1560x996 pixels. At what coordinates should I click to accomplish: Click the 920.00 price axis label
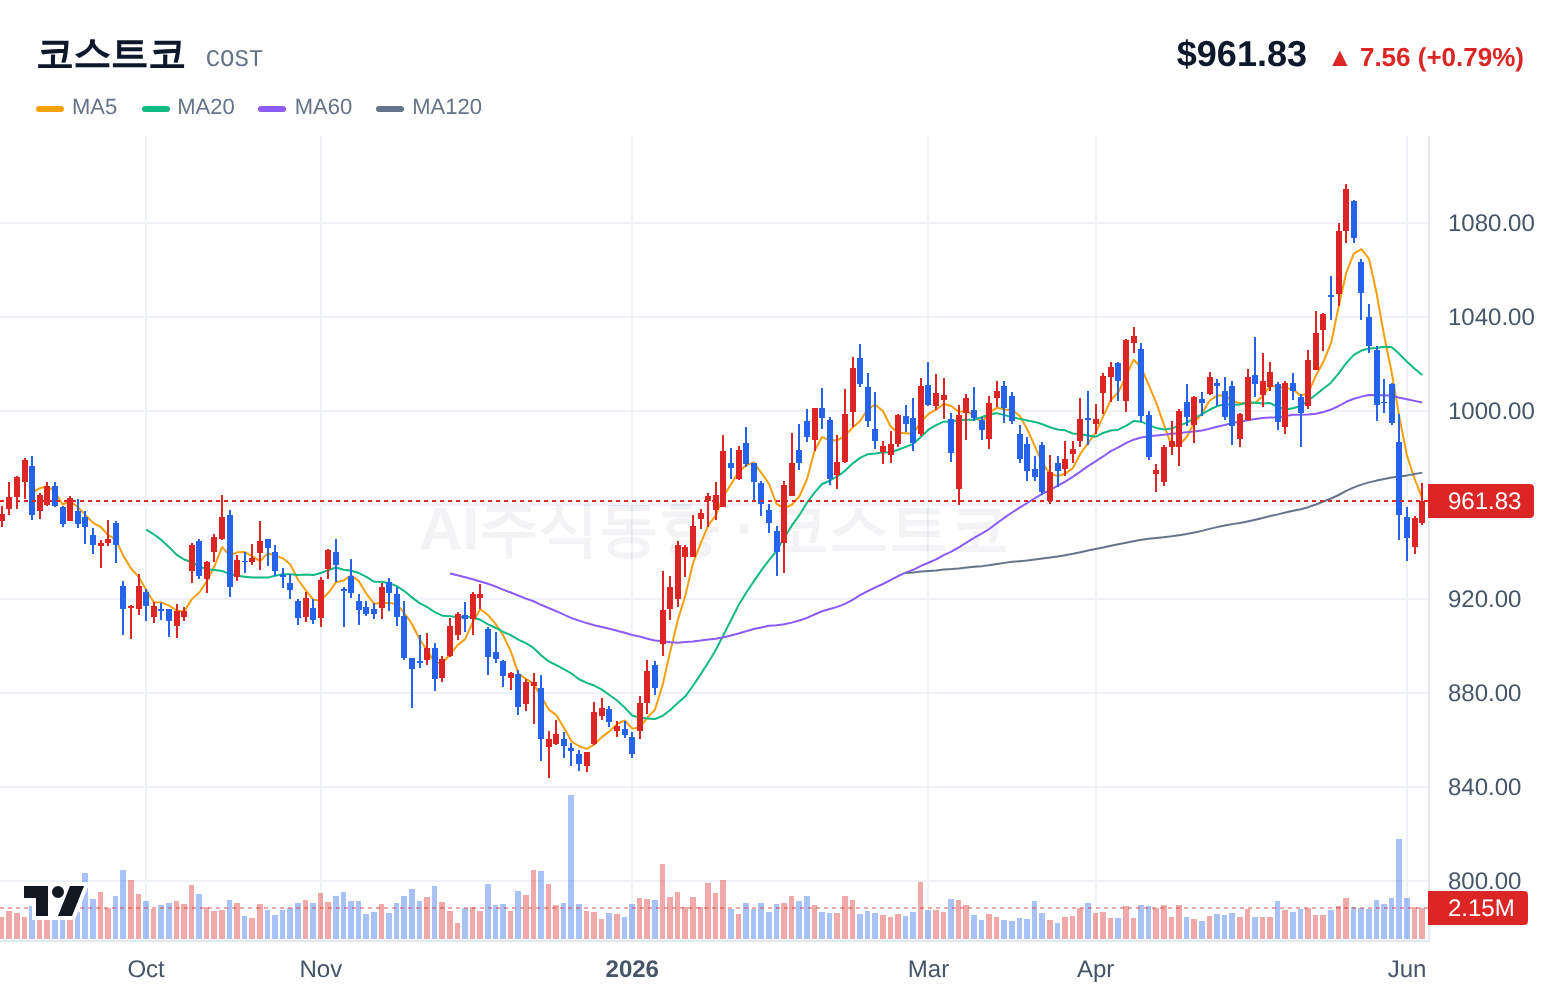click(x=1484, y=599)
